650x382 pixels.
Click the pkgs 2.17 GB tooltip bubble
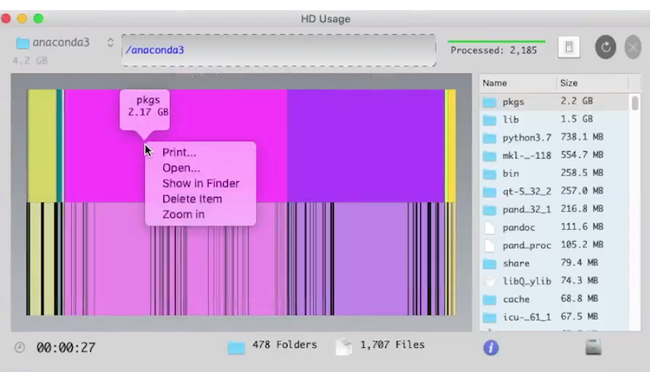pyautogui.click(x=145, y=109)
